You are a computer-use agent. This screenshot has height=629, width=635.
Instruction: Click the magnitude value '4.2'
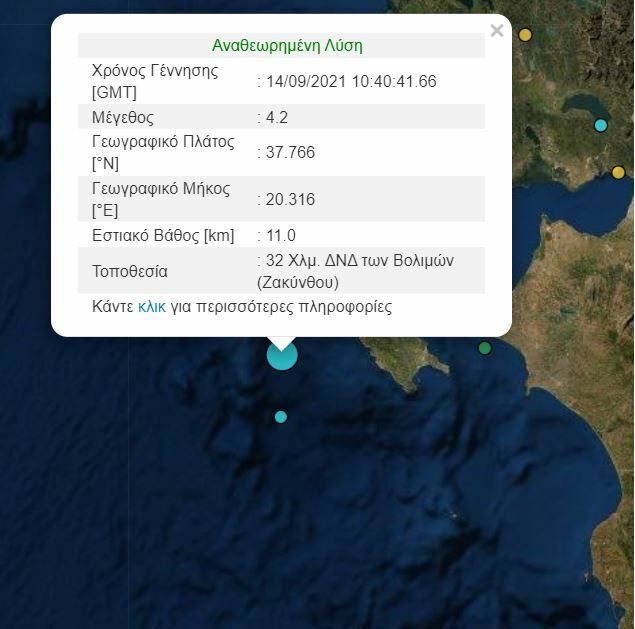click(277, 117)
